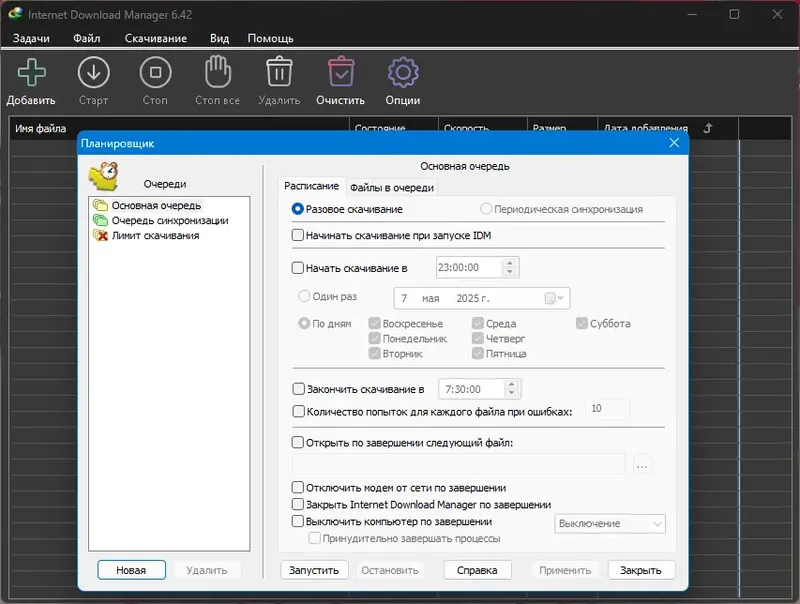Click the Стоп icon in the toolbar
The image size is (800, 604).
pyautogui.click(x=155, y=73)
